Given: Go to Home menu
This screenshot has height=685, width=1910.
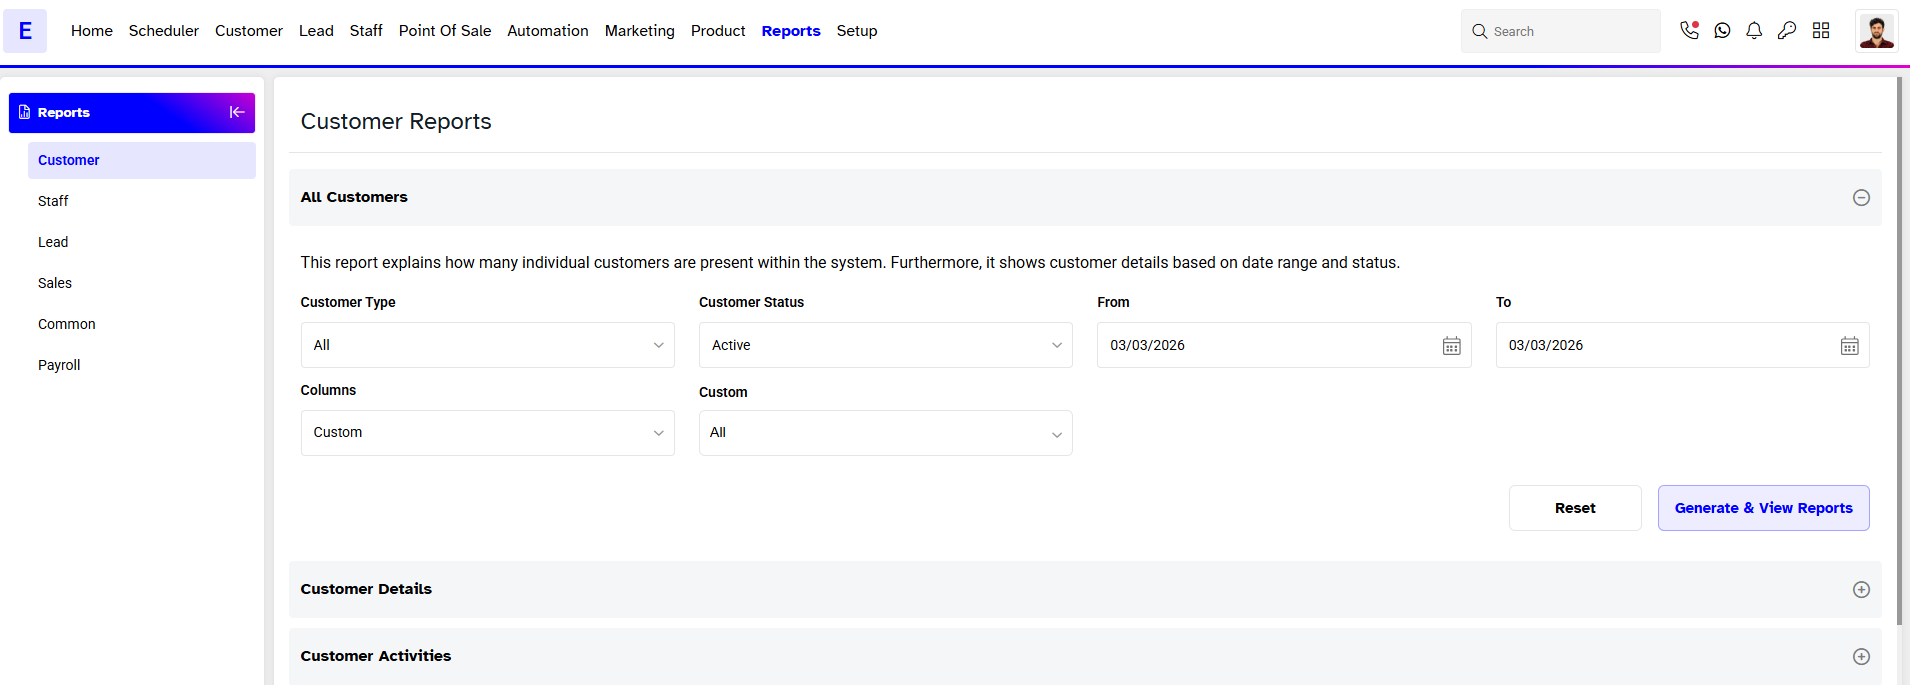Looking at the screenshot, I should (92, 31).
